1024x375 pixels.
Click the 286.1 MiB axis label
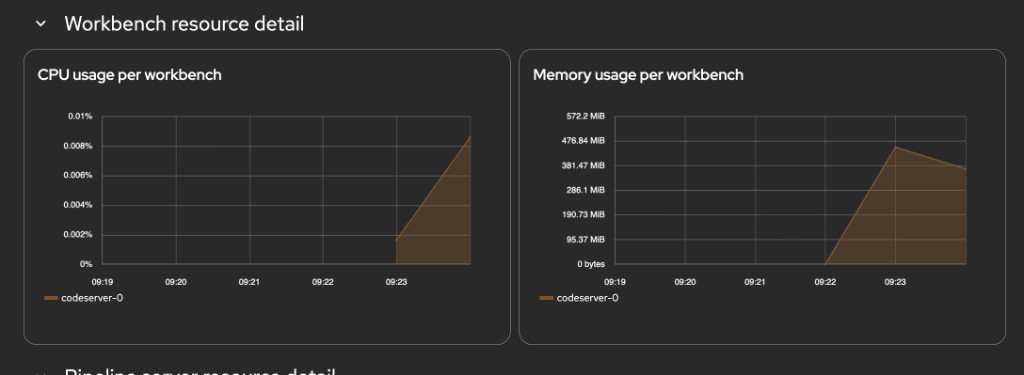[586, 190]
